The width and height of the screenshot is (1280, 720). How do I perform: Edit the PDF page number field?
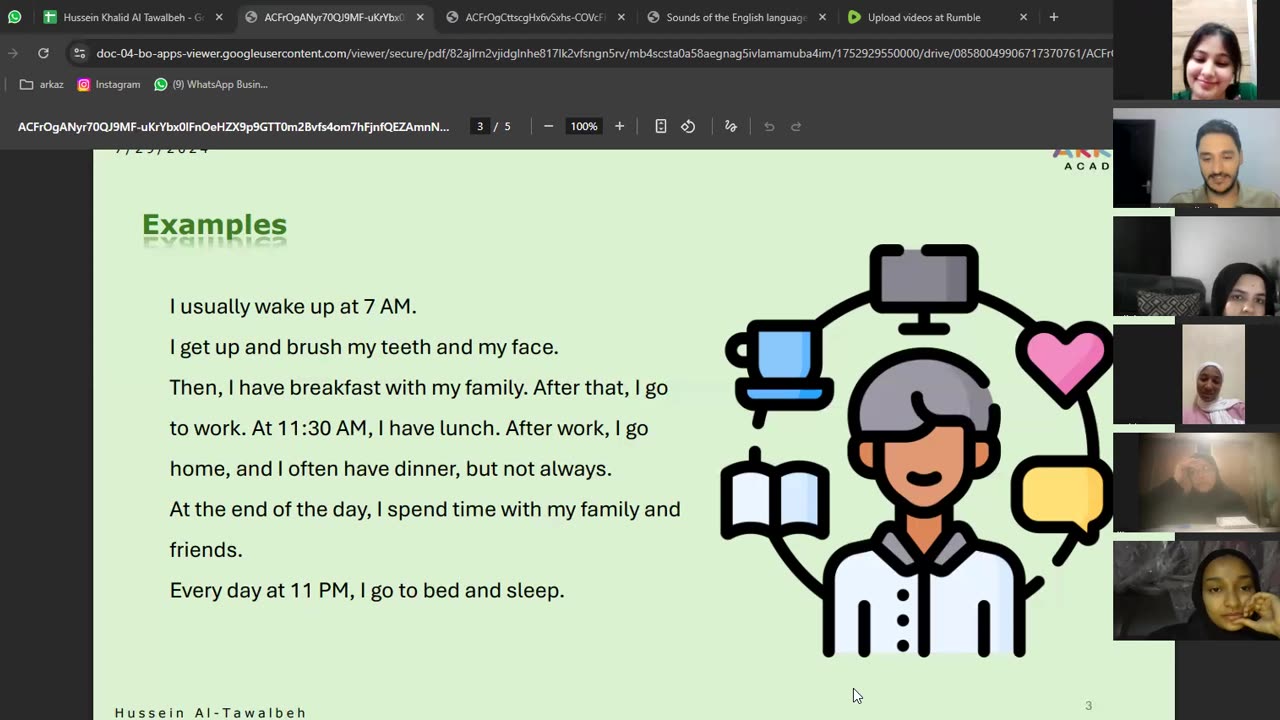(x=480, y=126)
